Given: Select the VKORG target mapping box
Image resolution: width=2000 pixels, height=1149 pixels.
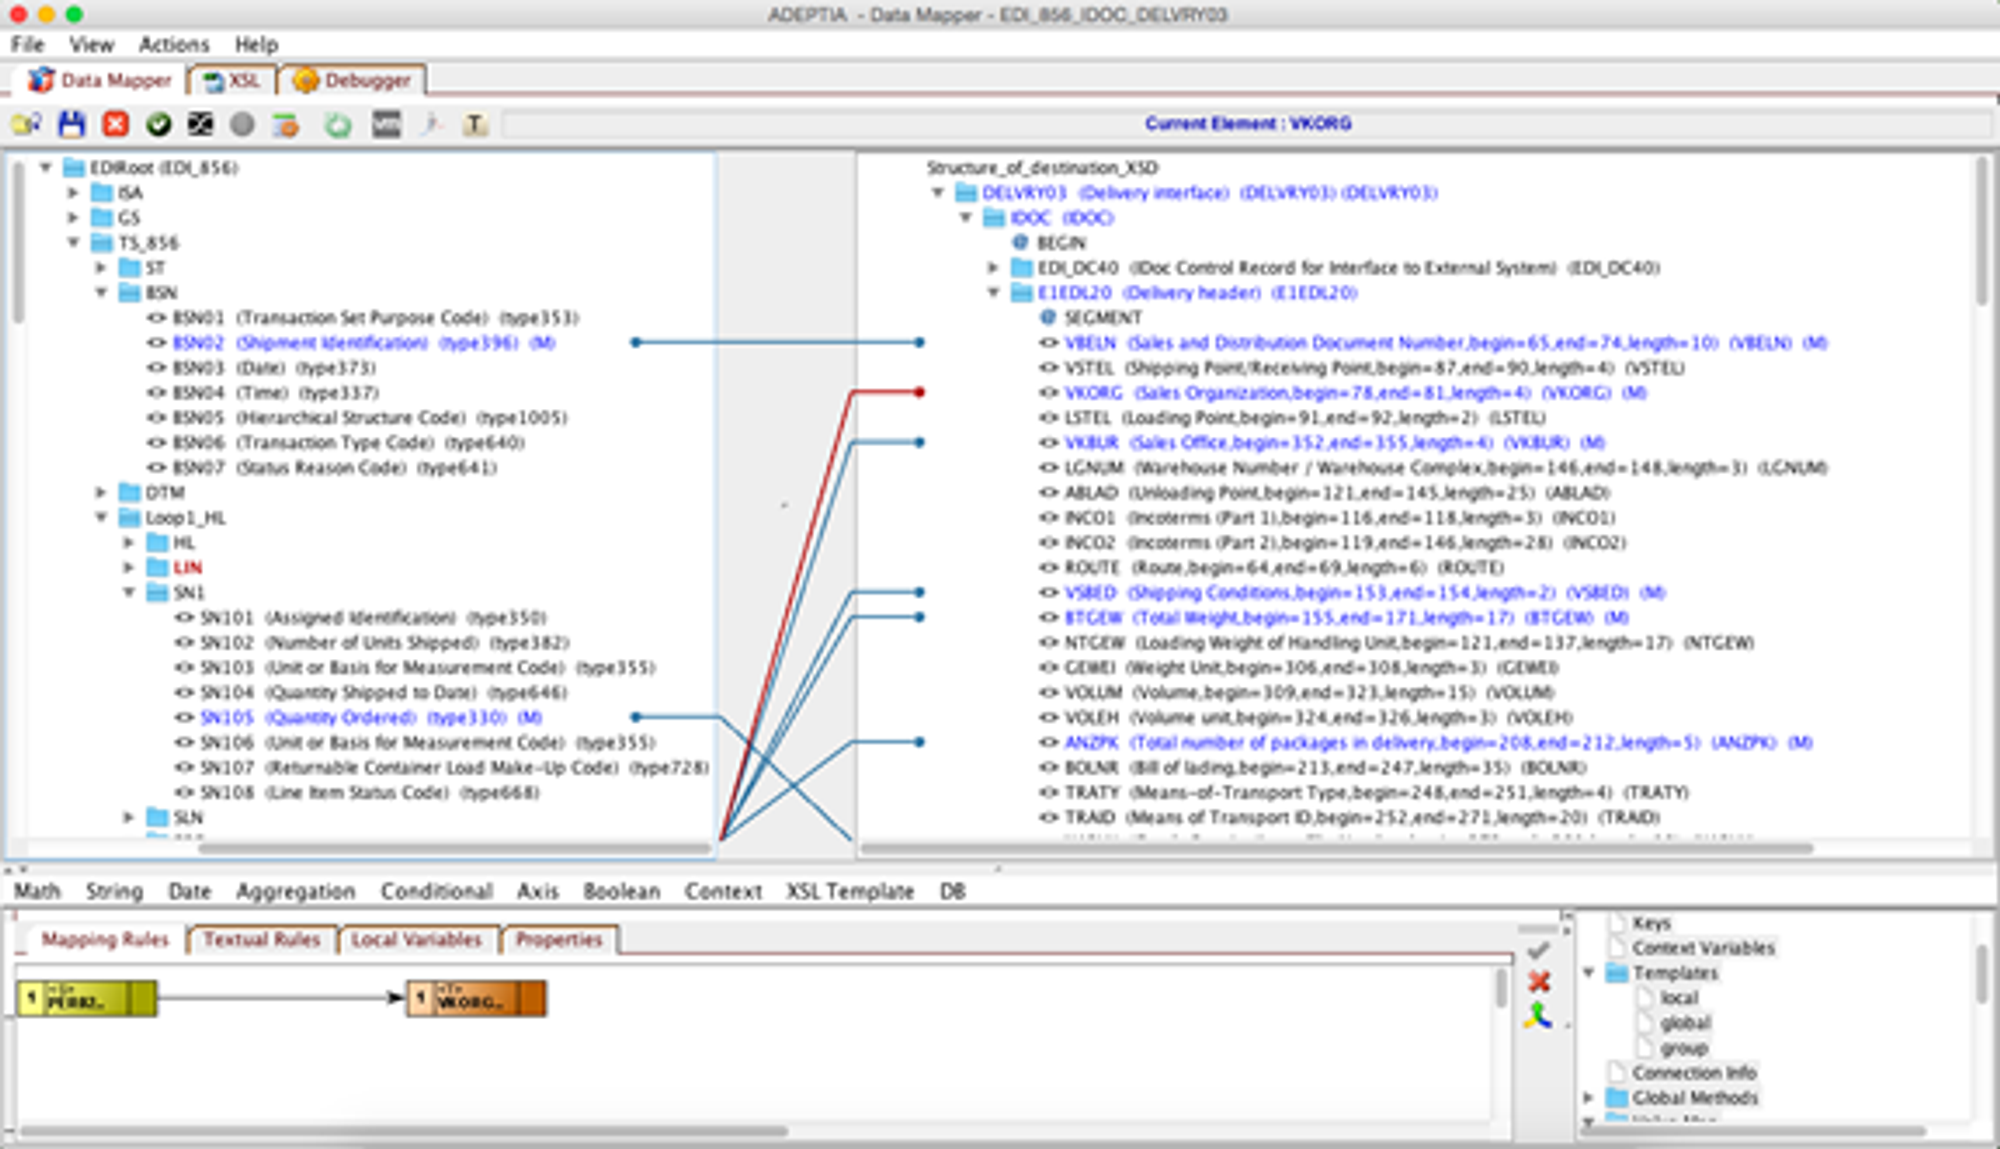Looking at the screenshot, I should (x=476, y=999).
